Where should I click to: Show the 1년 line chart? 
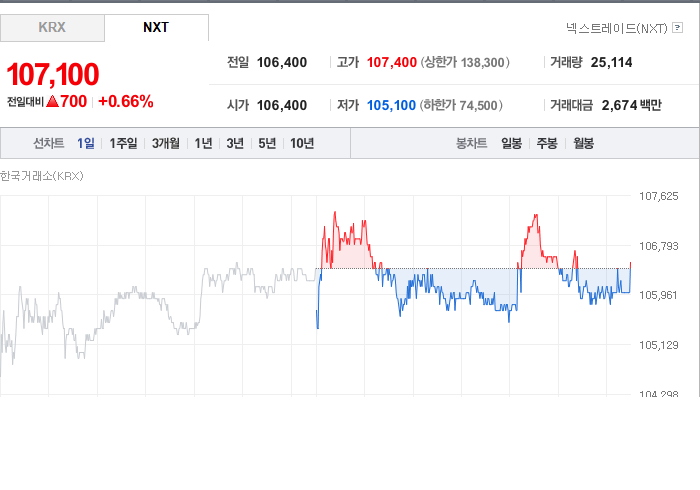coord(203,143)
